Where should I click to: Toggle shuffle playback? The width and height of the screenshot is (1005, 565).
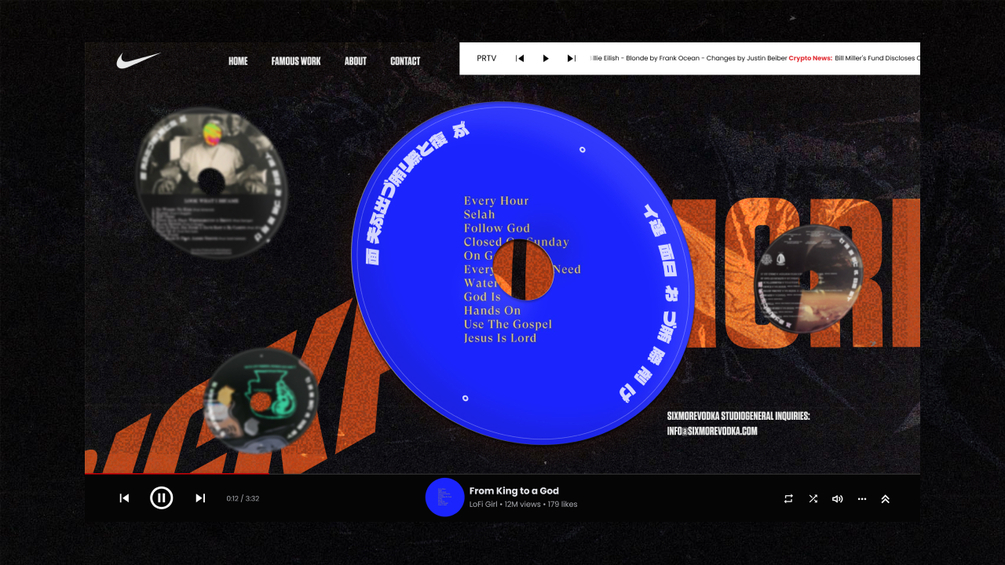813,498
